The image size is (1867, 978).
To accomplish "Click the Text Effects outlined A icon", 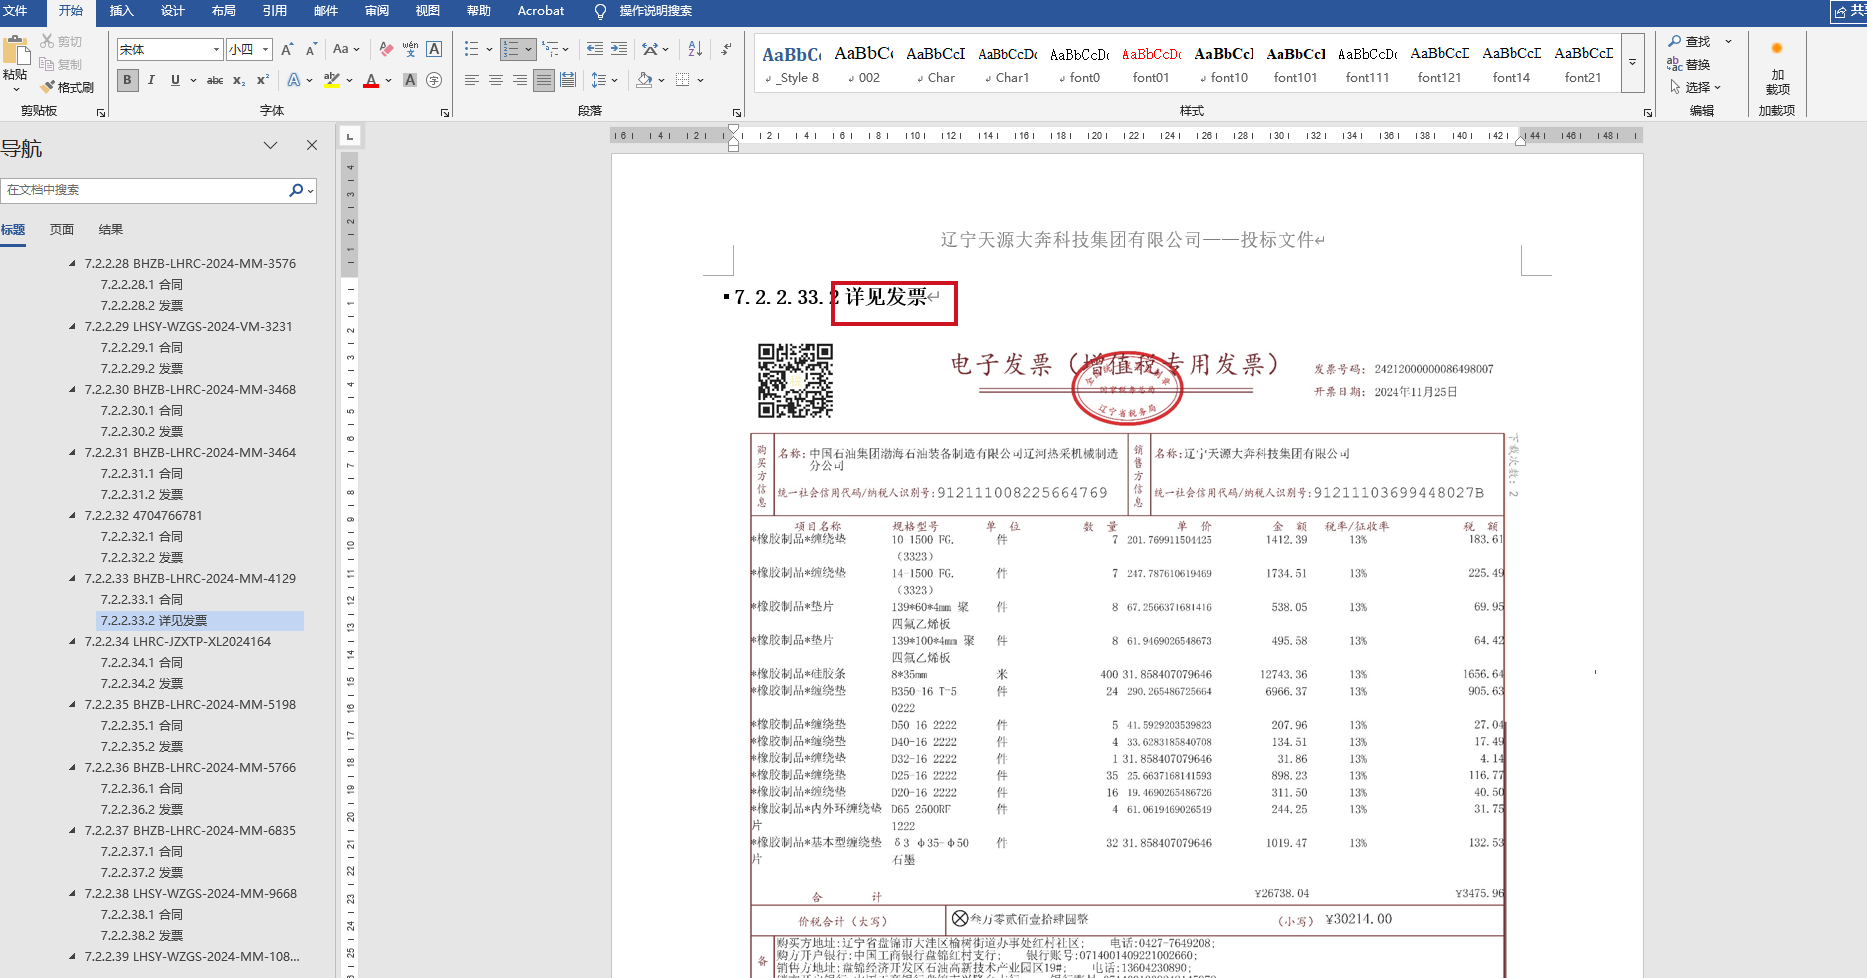I will pyautogui.click(x=294, y=80).
